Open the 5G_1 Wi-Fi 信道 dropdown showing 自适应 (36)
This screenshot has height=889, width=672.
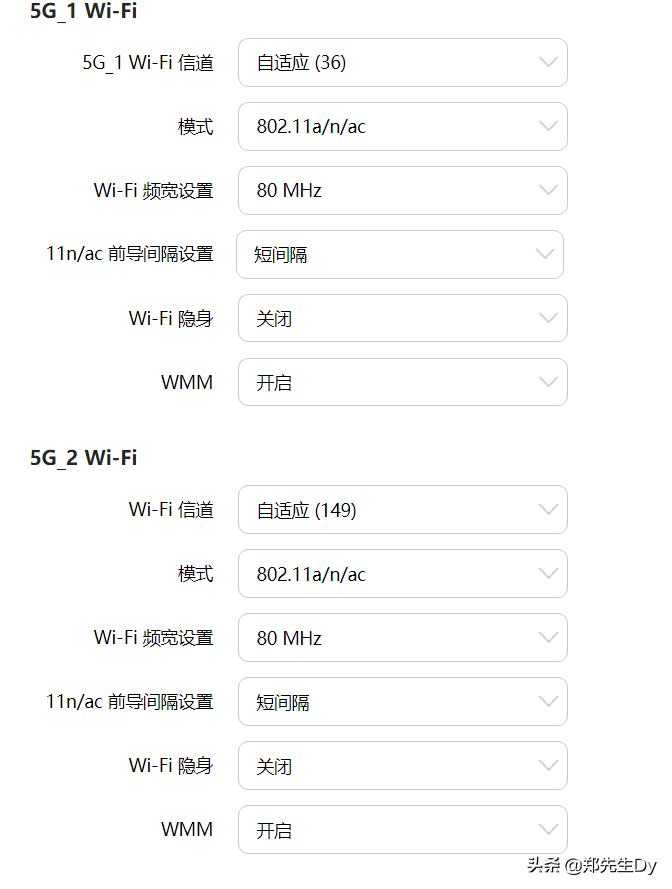[x=402, y=62]
